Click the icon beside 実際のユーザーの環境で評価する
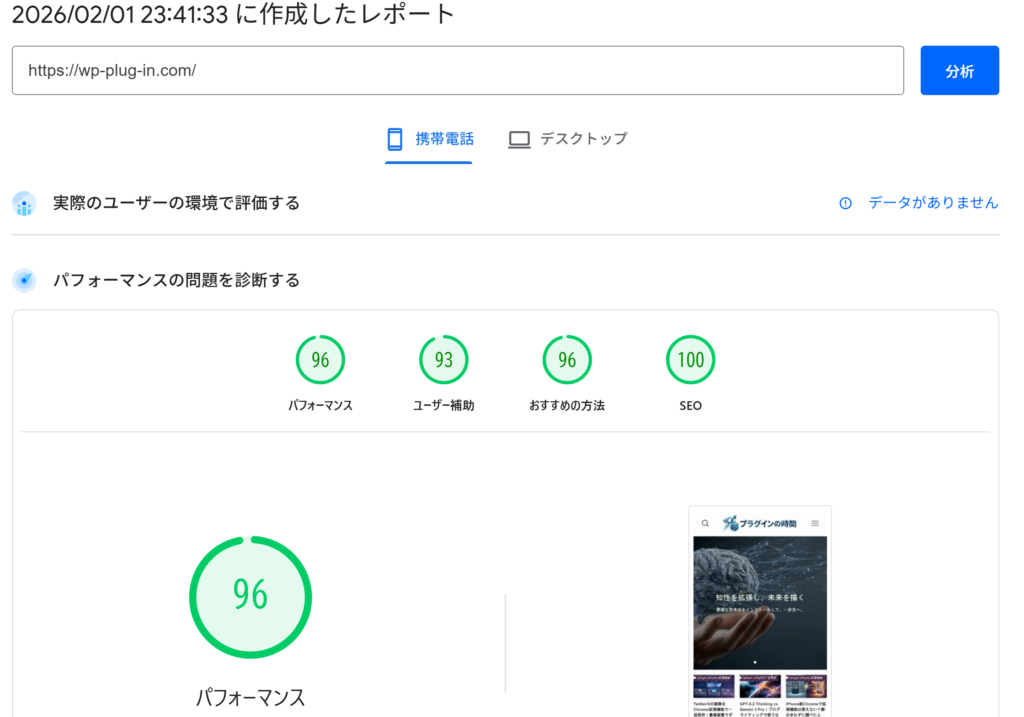1024x717 pixels. coord(24,203)
